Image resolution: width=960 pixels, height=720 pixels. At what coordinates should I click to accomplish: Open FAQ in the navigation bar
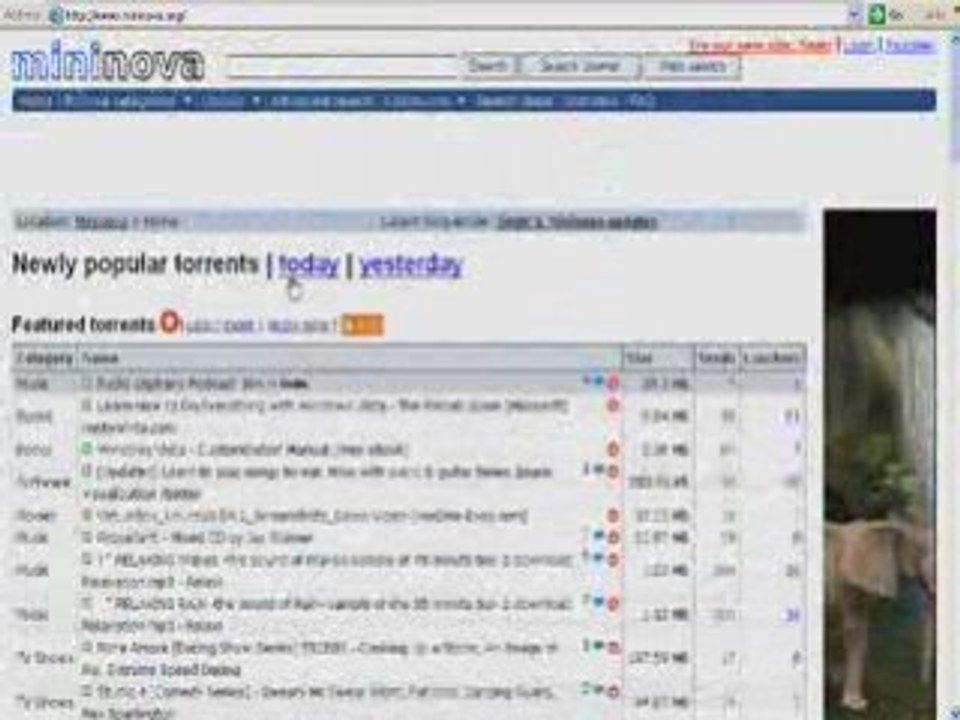(x=642, y=101)
